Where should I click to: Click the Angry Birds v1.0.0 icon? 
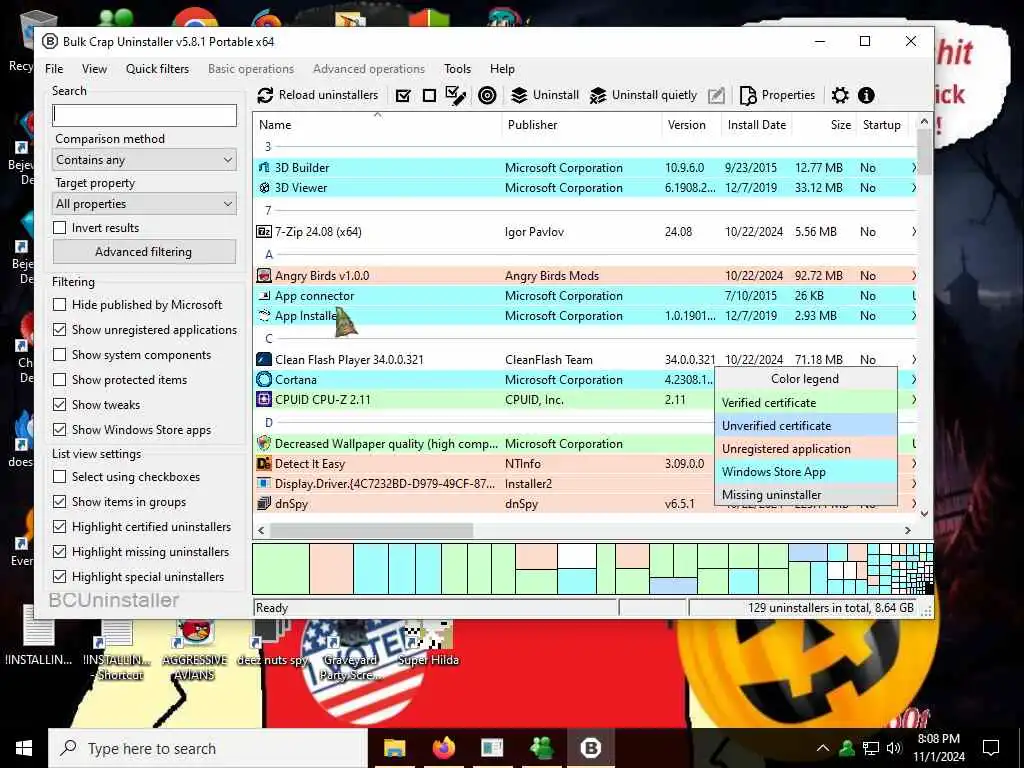264,276
